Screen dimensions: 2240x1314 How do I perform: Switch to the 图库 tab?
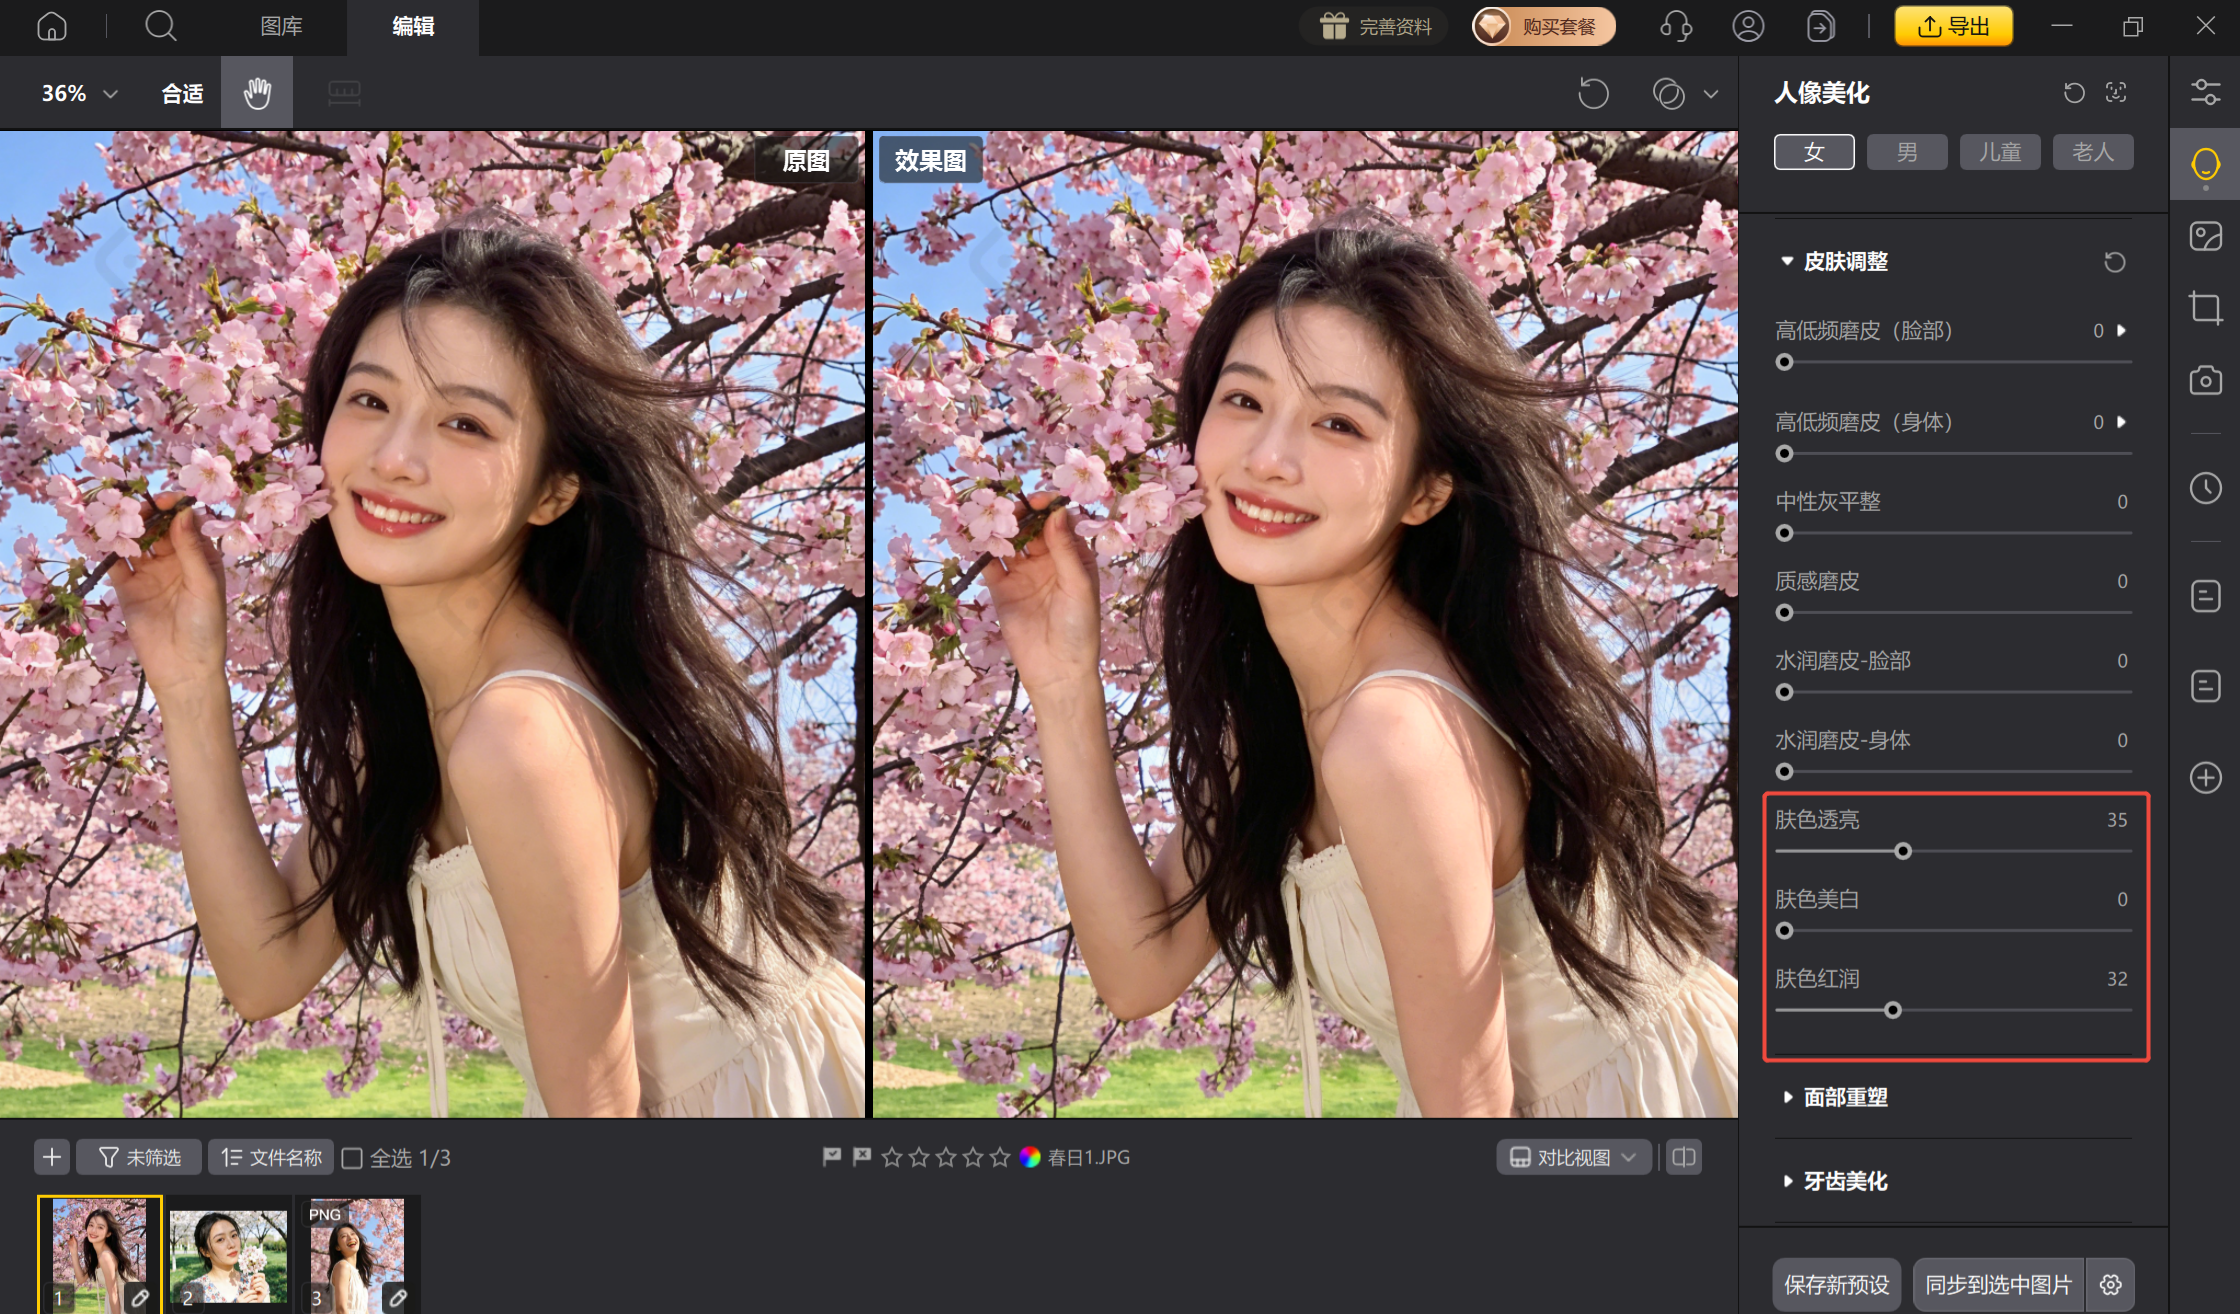point(281,26)
